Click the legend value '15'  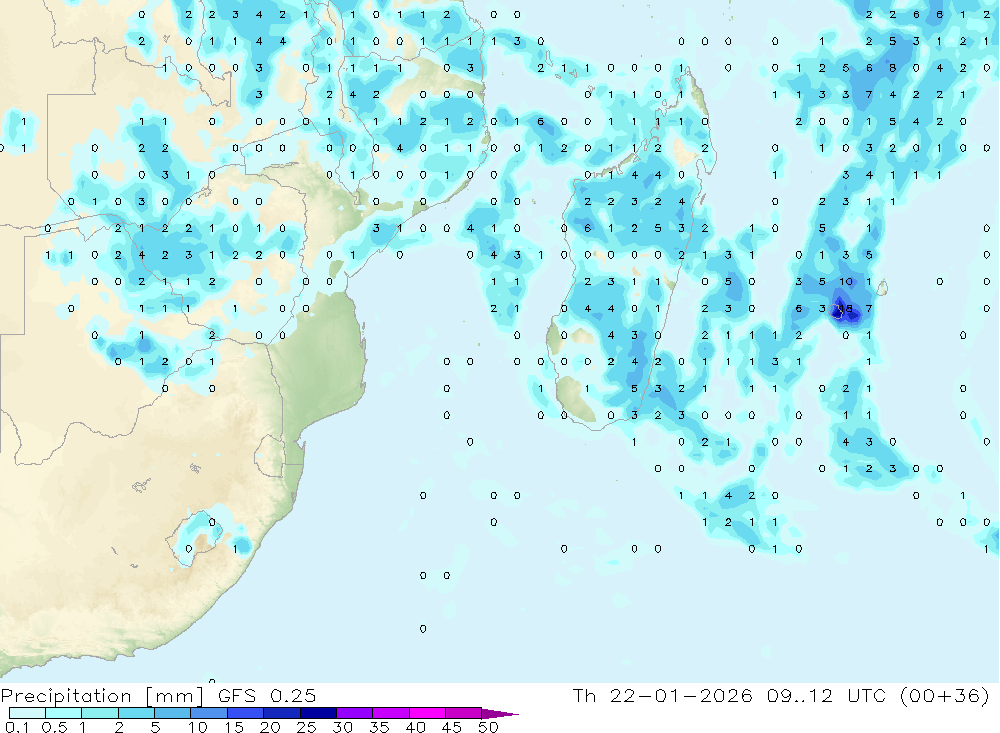(x=233, y=727)
